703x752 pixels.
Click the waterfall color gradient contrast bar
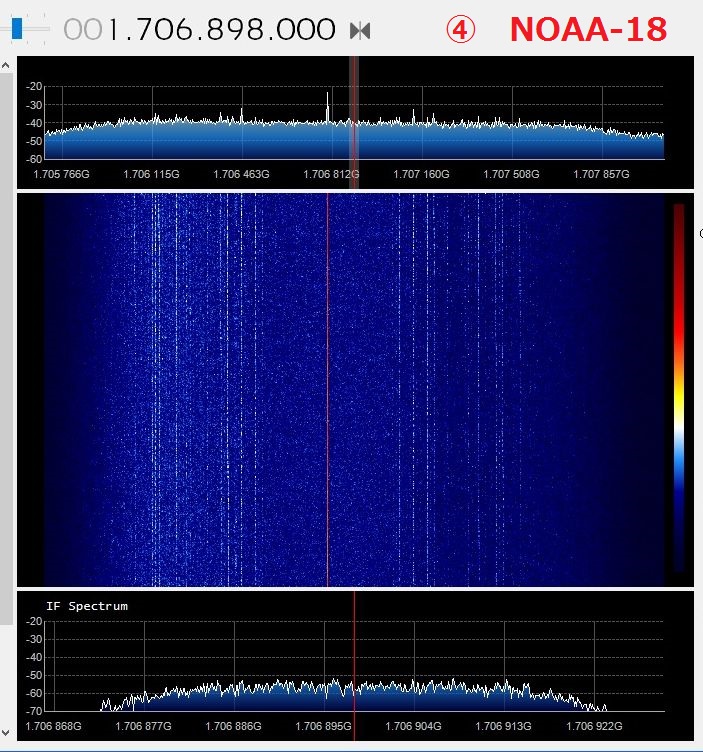[x=679, y=388]
